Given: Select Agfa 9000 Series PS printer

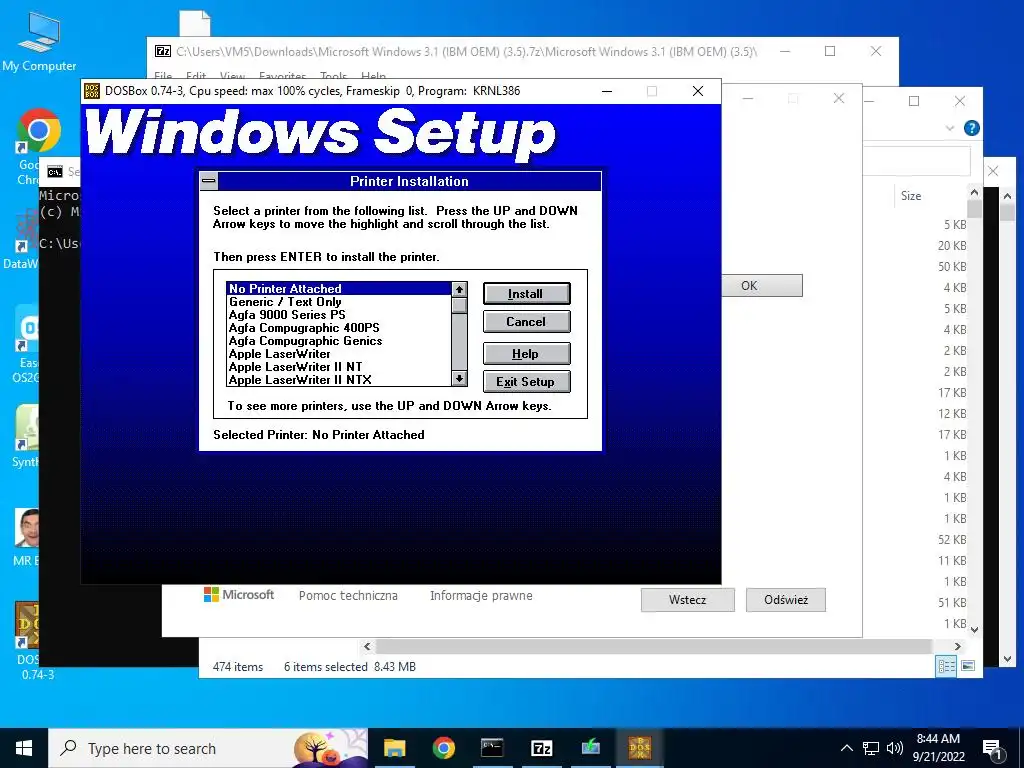Looking at the screenshot, I should [x=339, y=315].
